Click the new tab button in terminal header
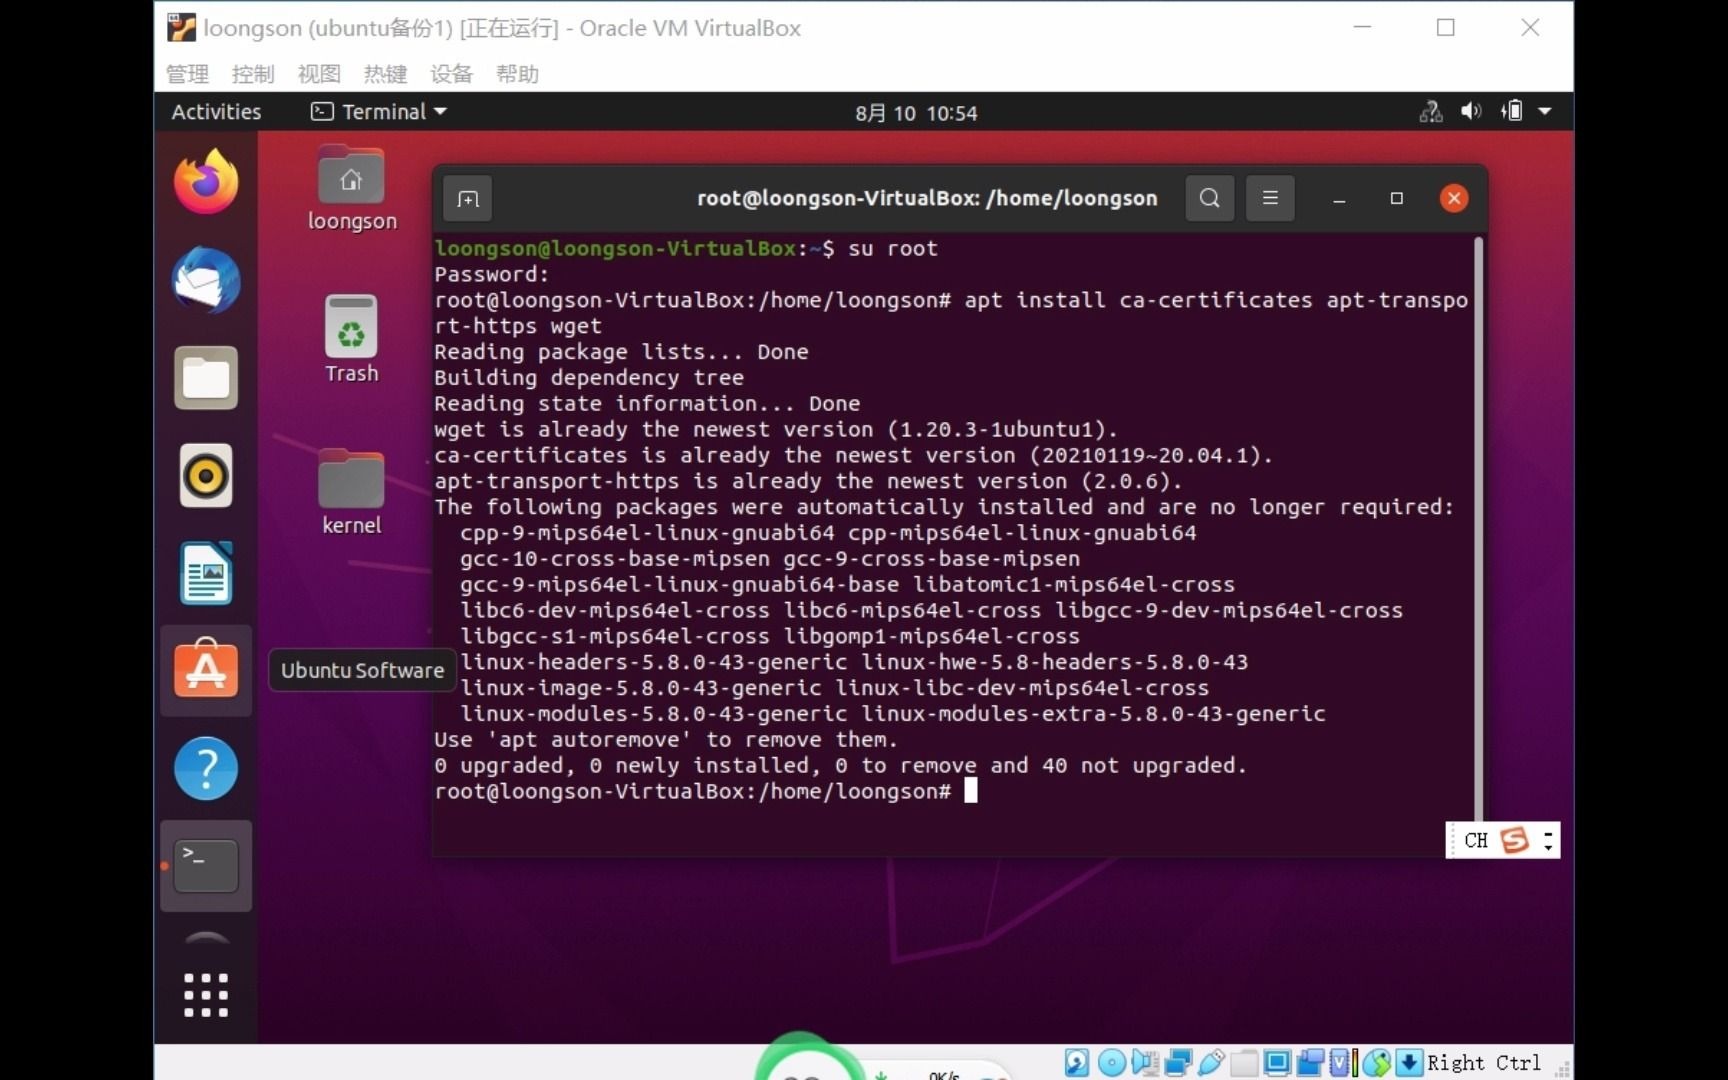Screen dimensions: 1728x1080 [468, 199]
